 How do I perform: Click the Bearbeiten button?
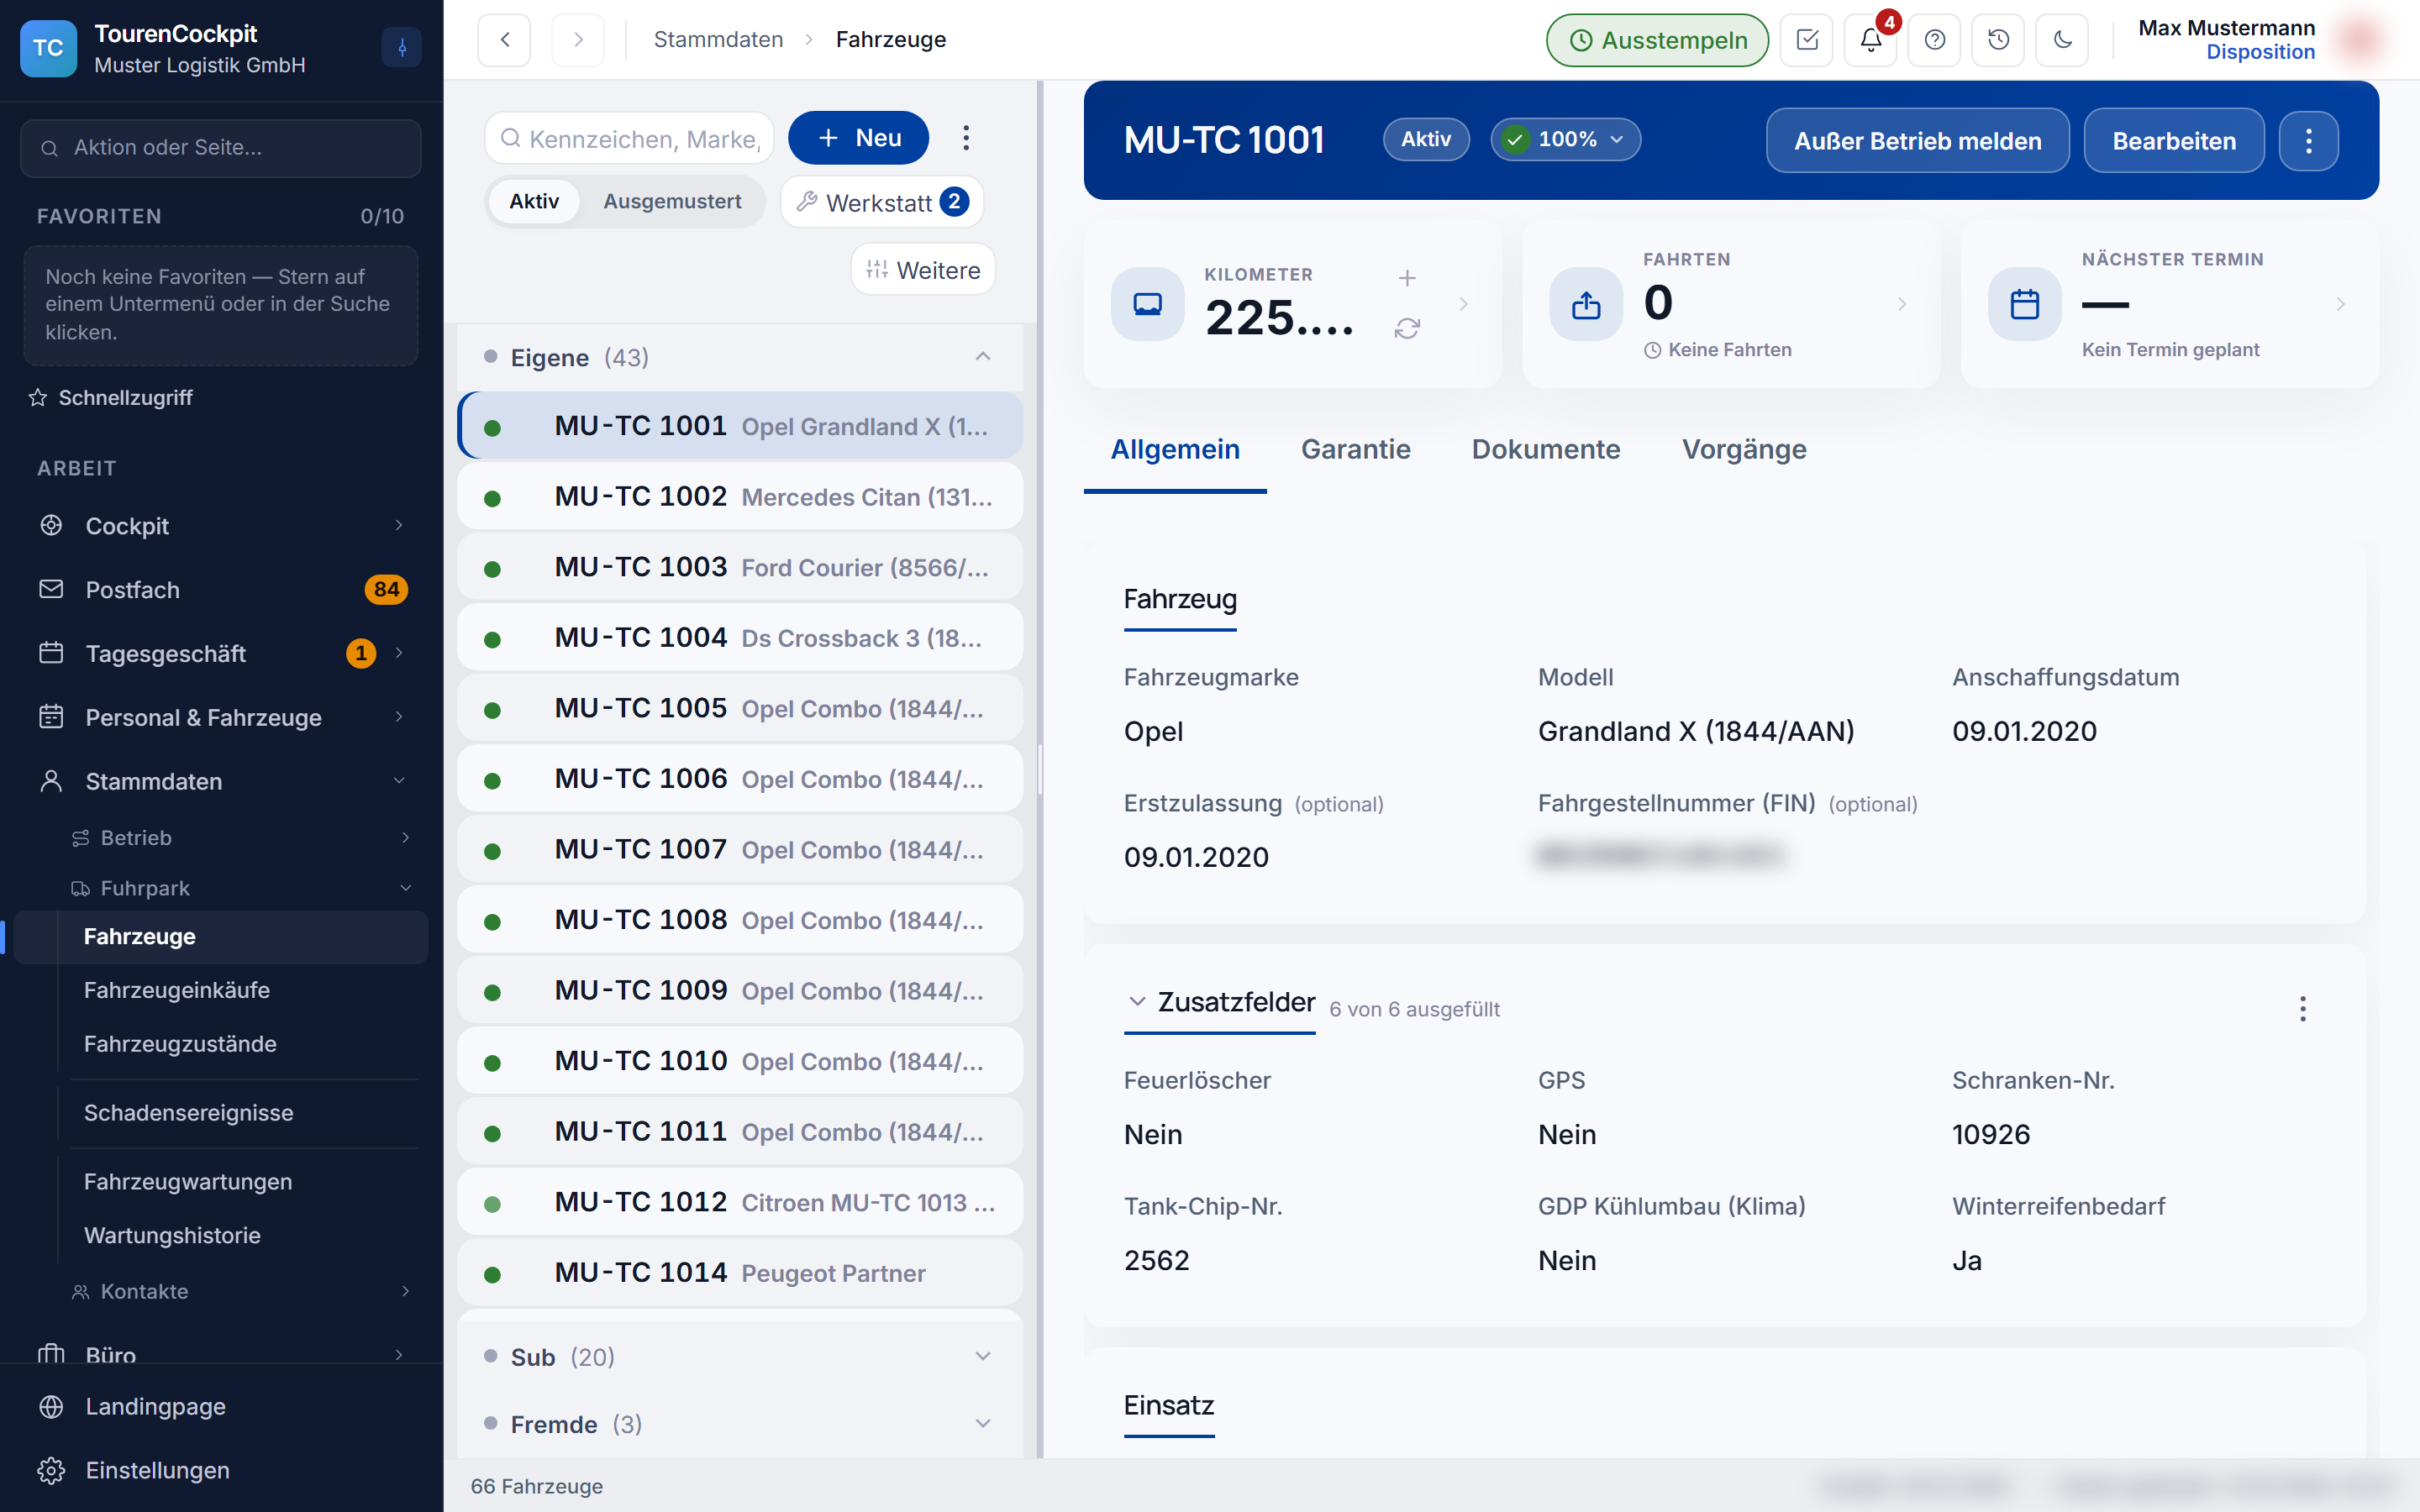click(x=2174, y=141)
